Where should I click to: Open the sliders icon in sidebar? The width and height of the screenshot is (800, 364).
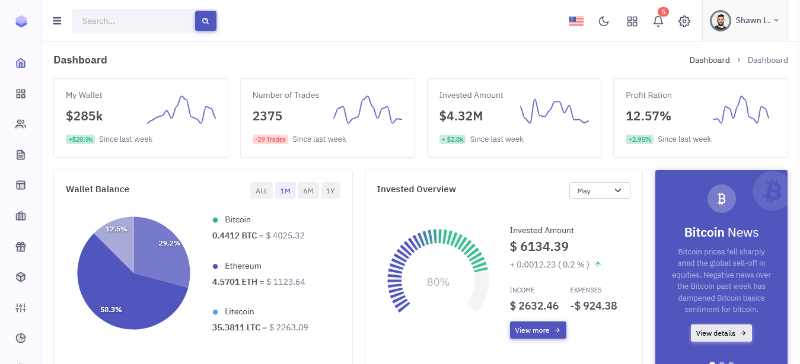pos(21,307)
